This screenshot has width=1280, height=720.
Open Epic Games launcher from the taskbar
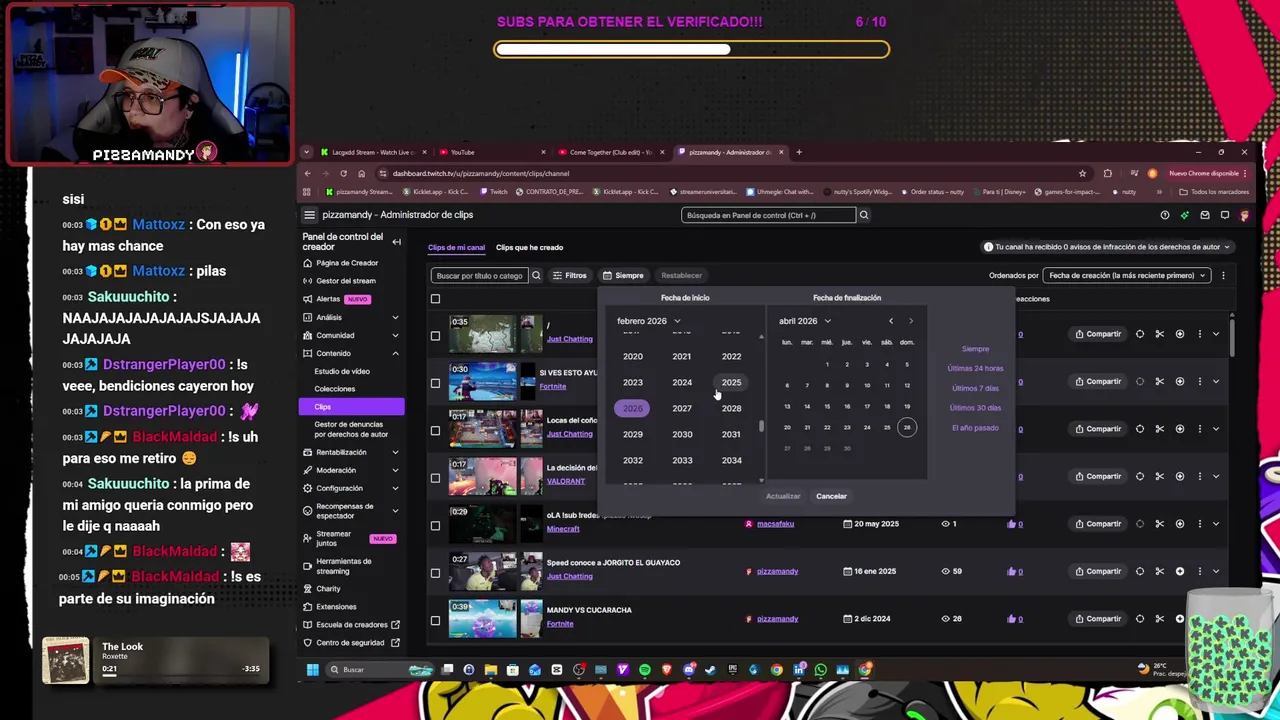point(733,670)
